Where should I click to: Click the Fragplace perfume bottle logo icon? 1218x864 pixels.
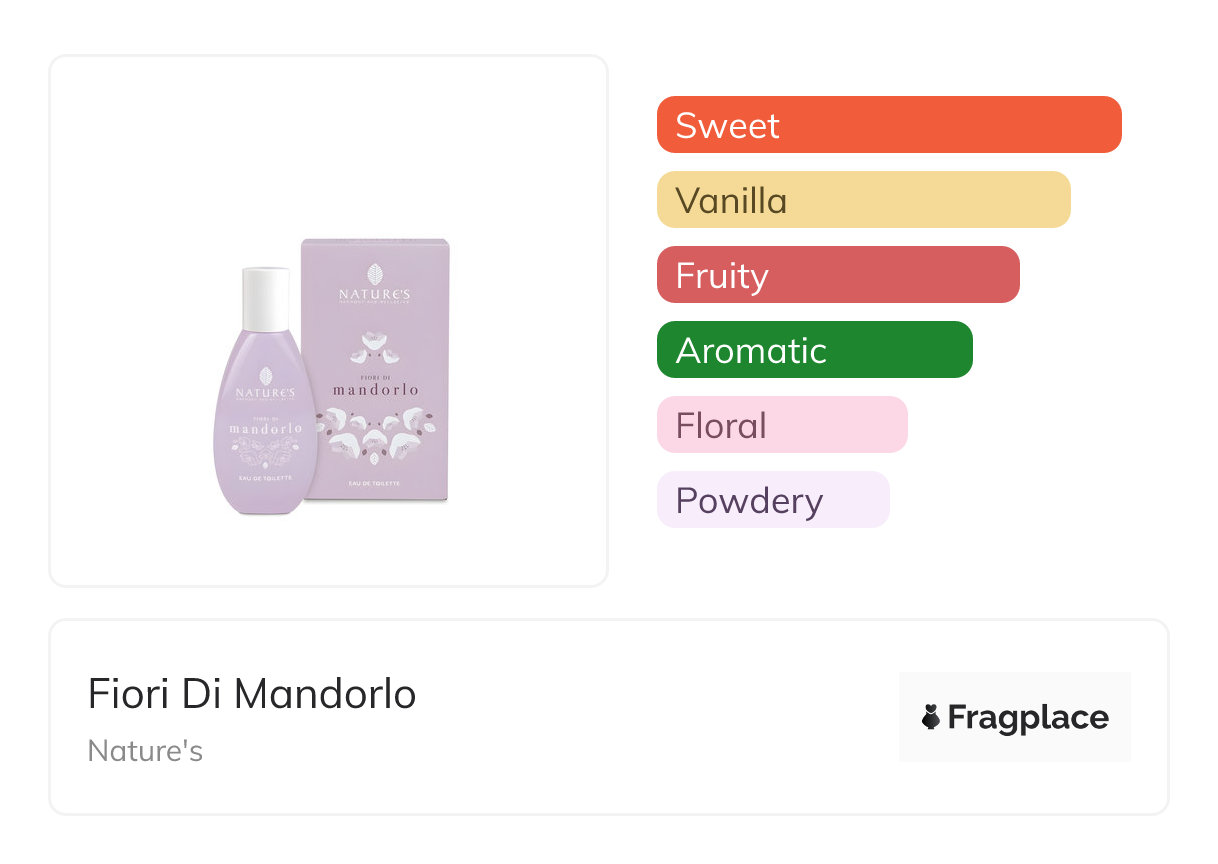click(931, 717)
